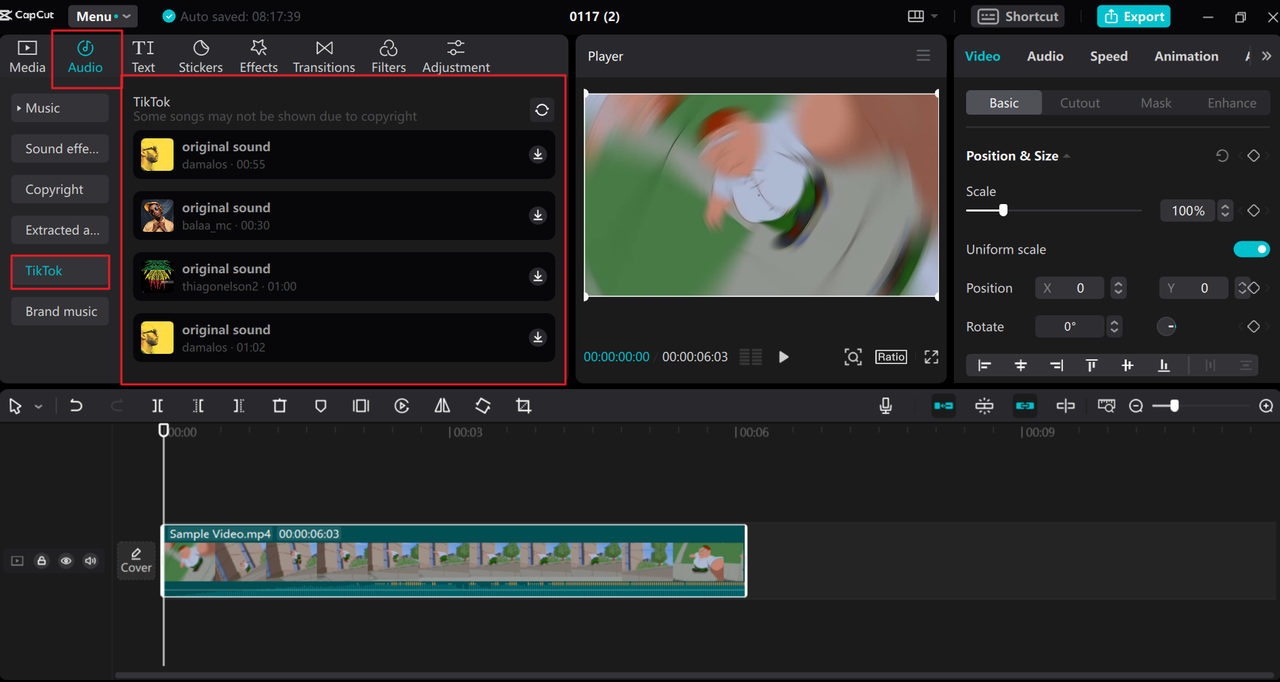Align clip to left edge

click(985, 366)
